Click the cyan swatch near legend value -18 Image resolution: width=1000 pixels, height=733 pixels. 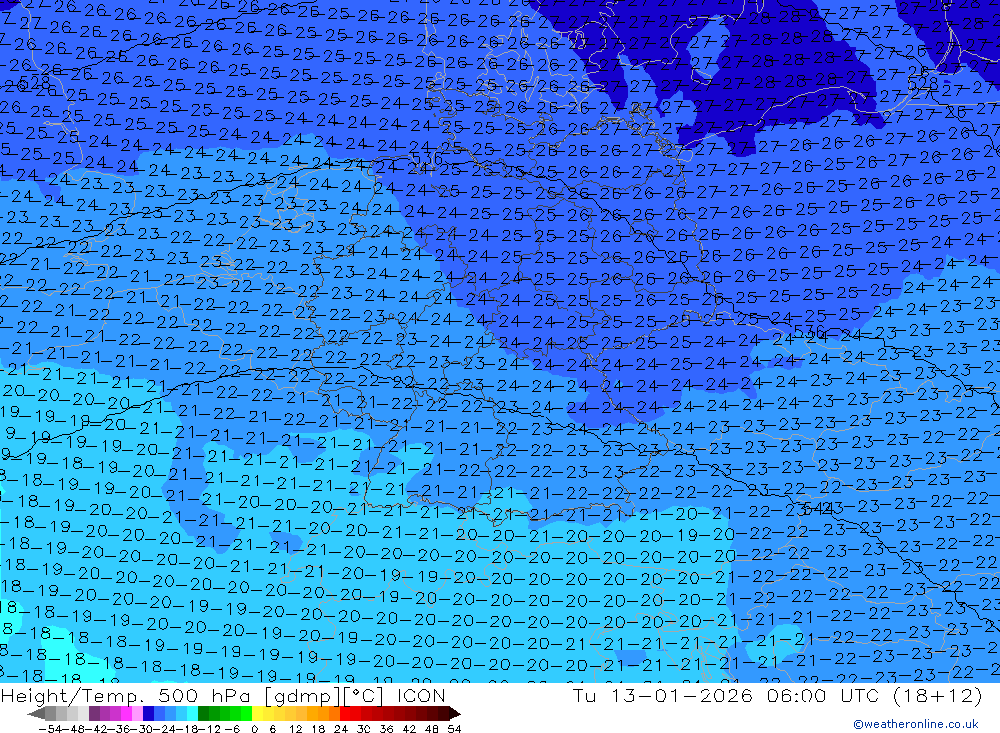tap(192, 713)
